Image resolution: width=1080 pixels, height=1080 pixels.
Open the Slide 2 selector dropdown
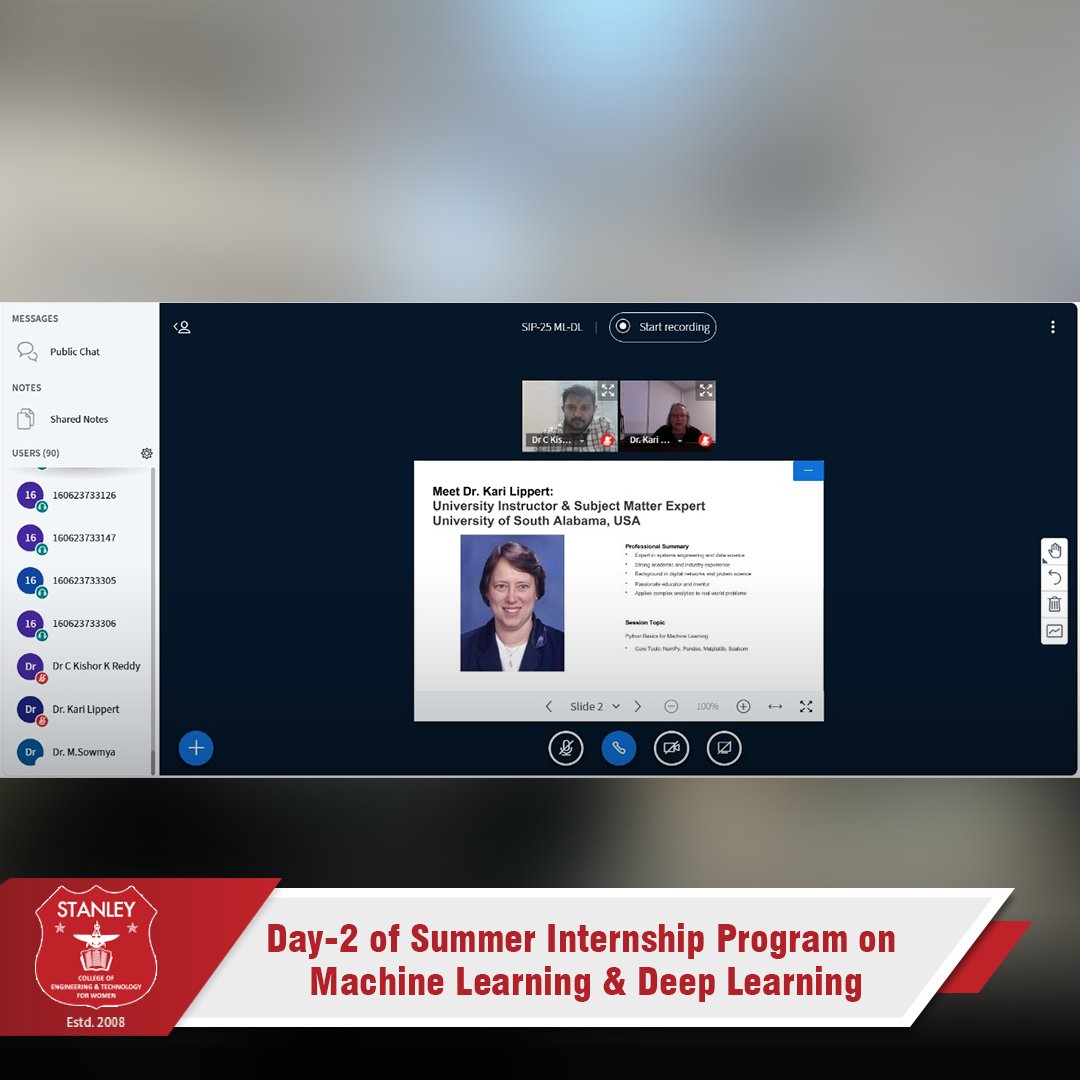594,707
